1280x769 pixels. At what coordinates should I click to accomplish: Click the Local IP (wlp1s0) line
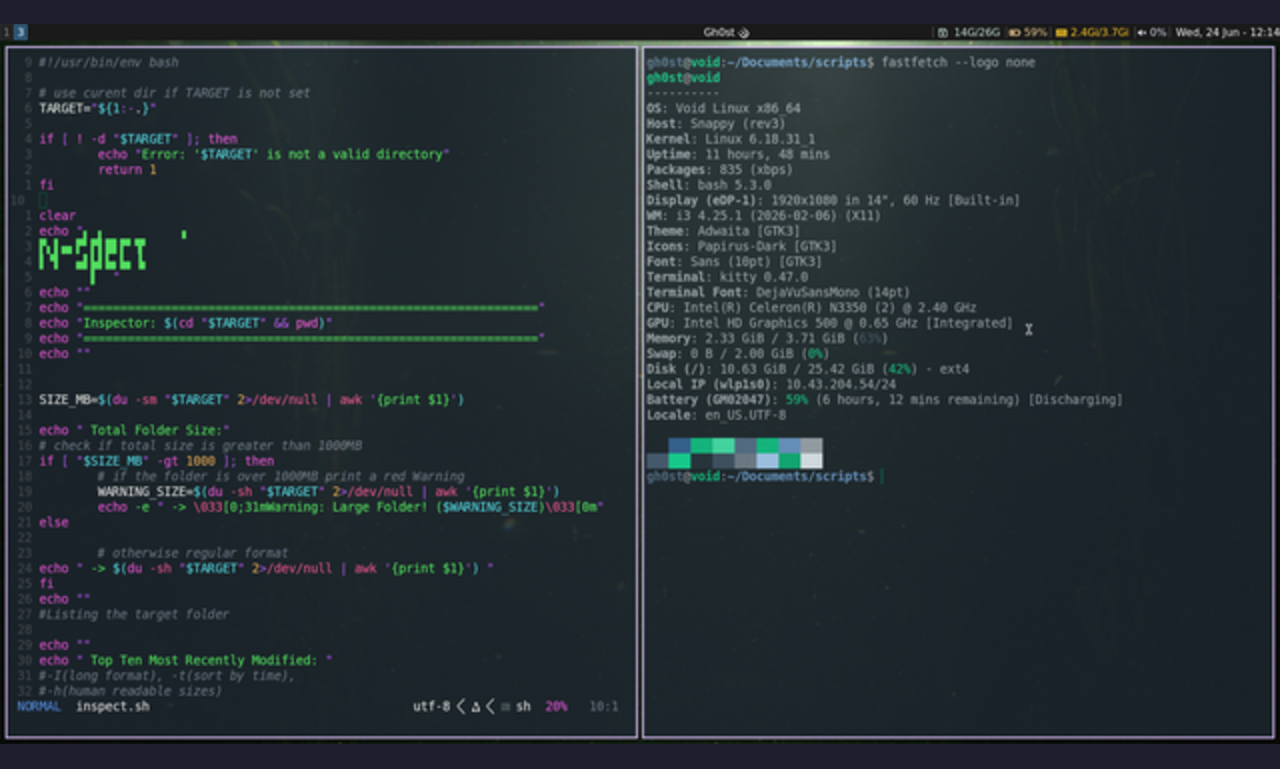coord(771,384)
